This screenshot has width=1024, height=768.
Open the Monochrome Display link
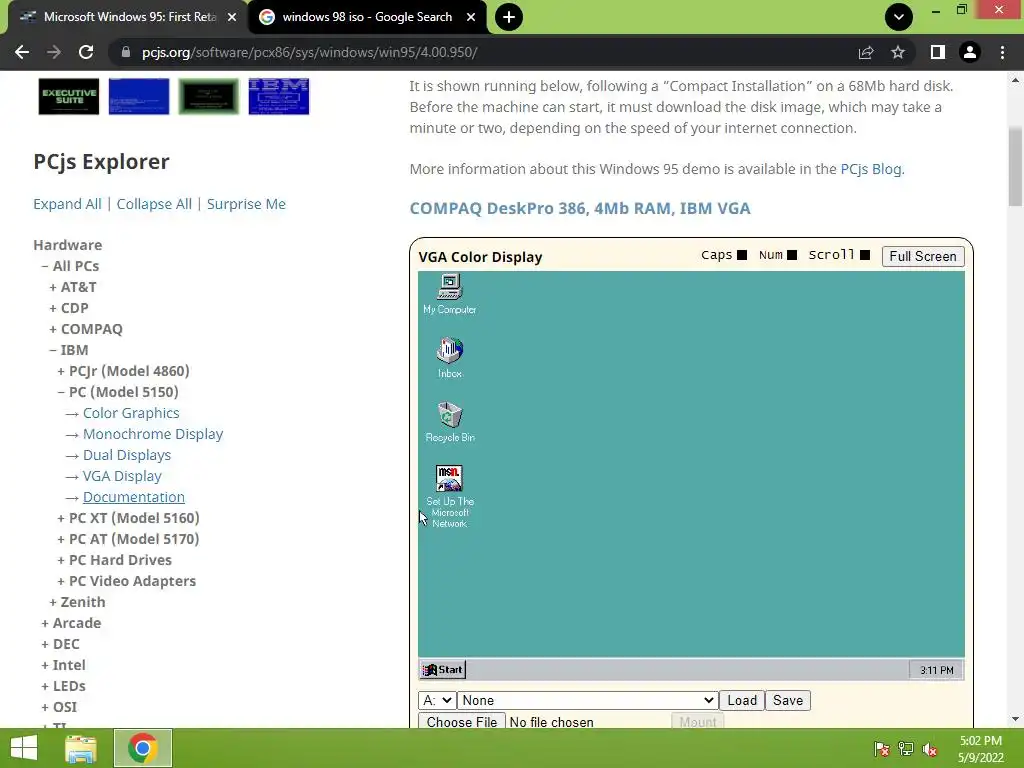pyautogui.click(x=153, y=434)
